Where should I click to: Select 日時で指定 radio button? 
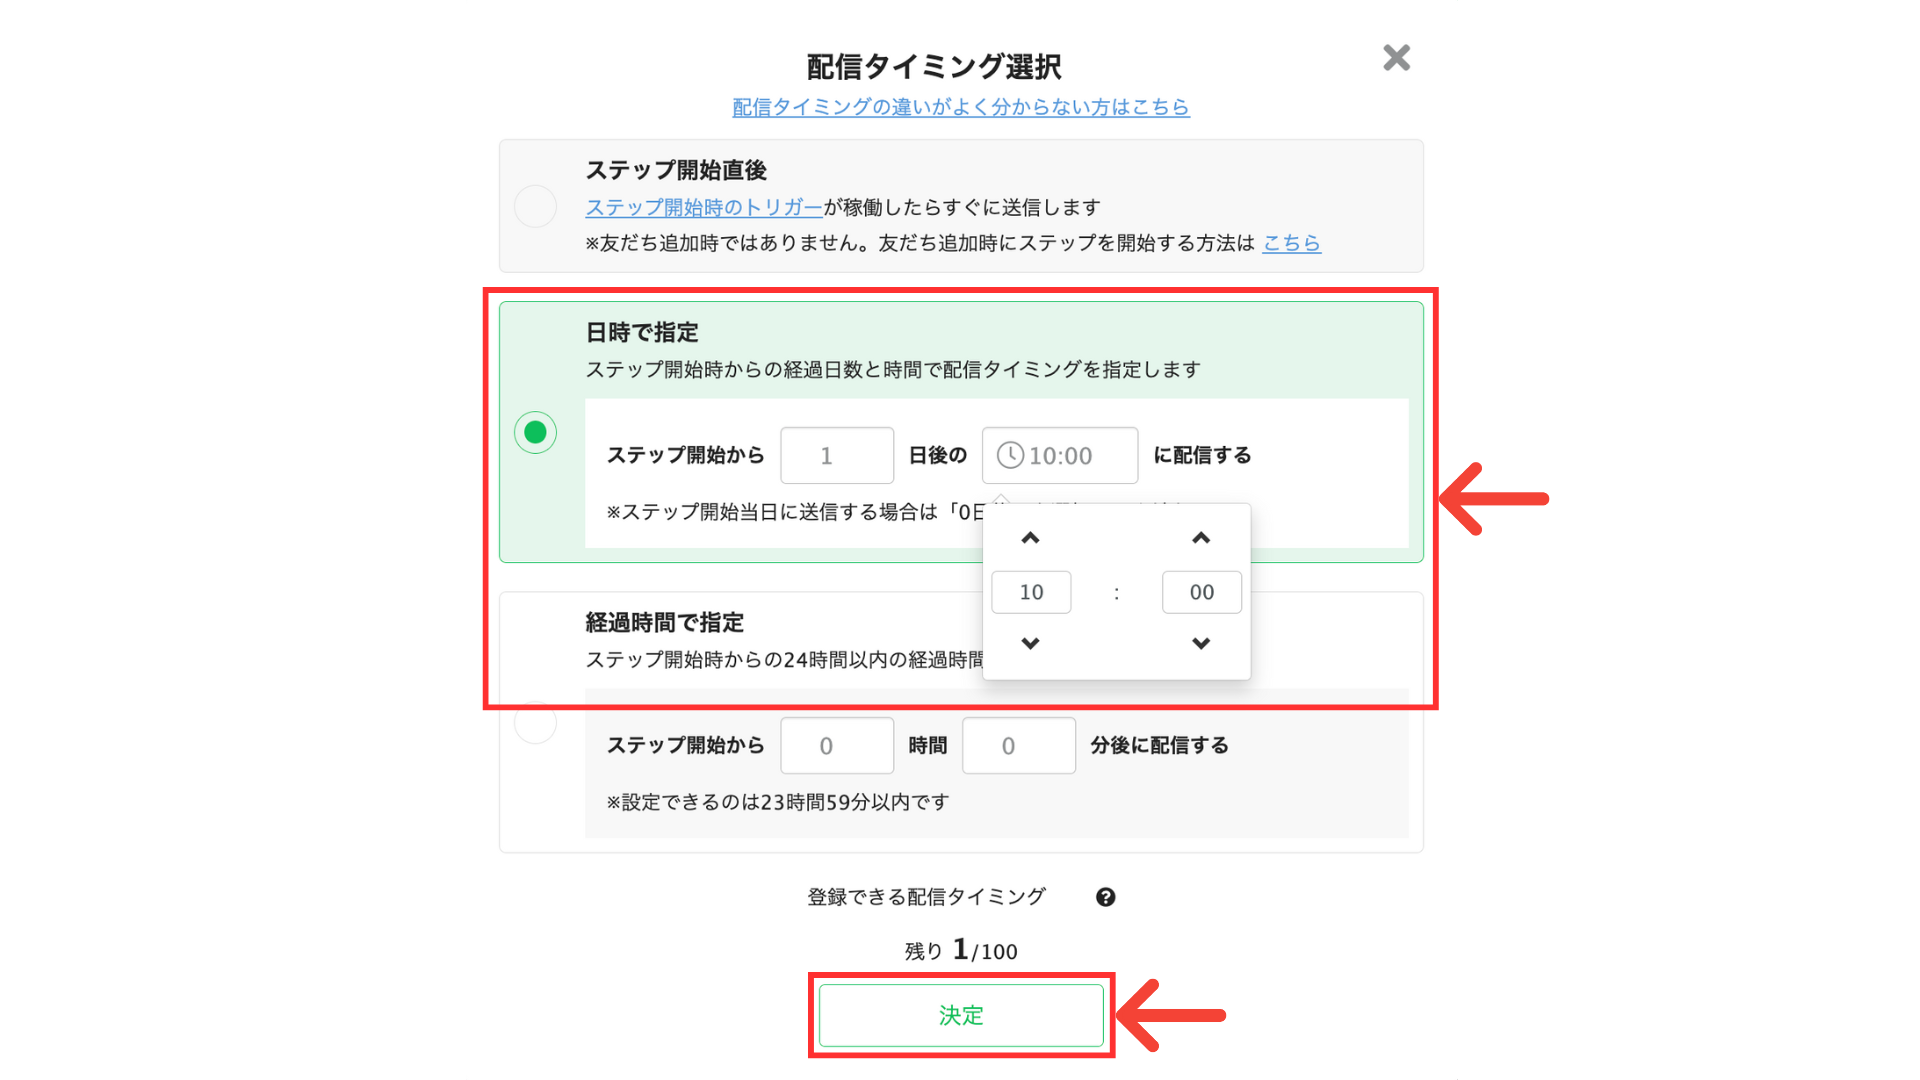pyautogui.click(x=535, y=432)
